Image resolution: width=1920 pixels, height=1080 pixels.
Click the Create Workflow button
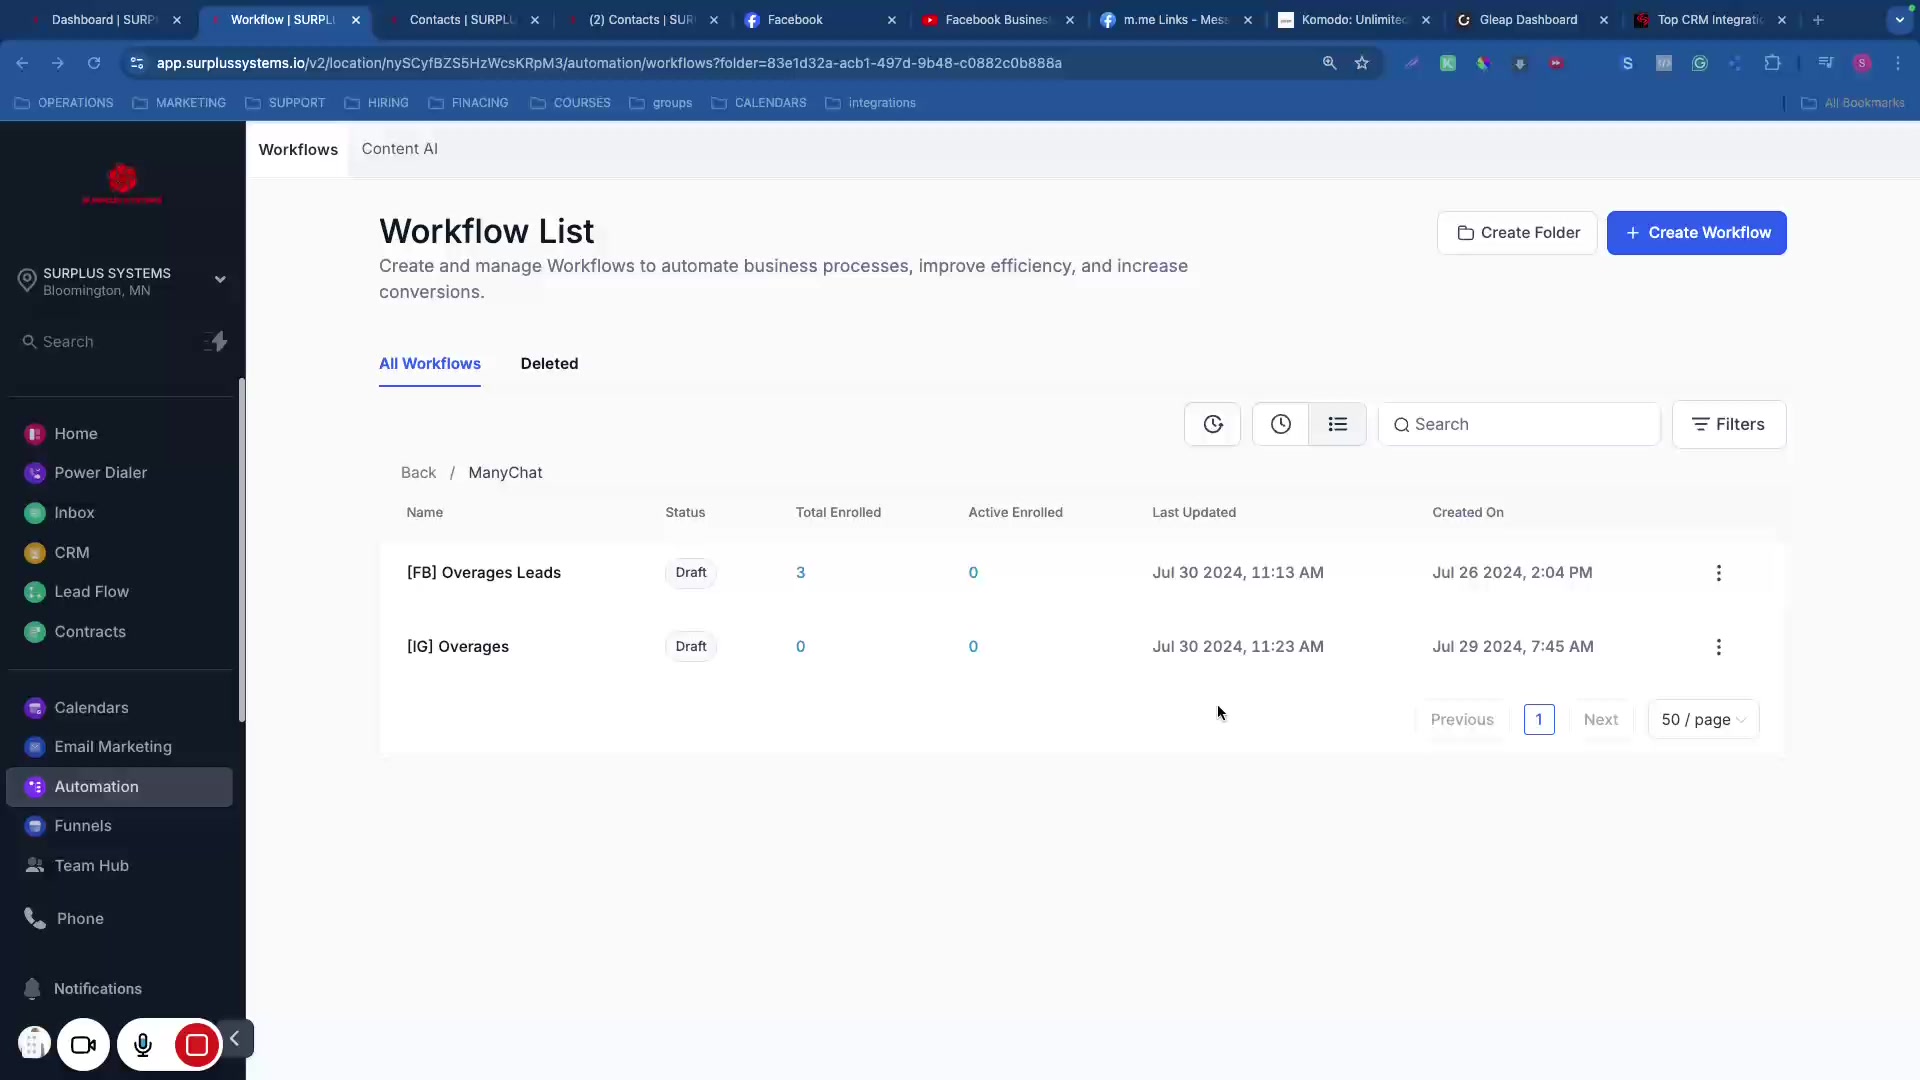click(x=1696, y=232)
